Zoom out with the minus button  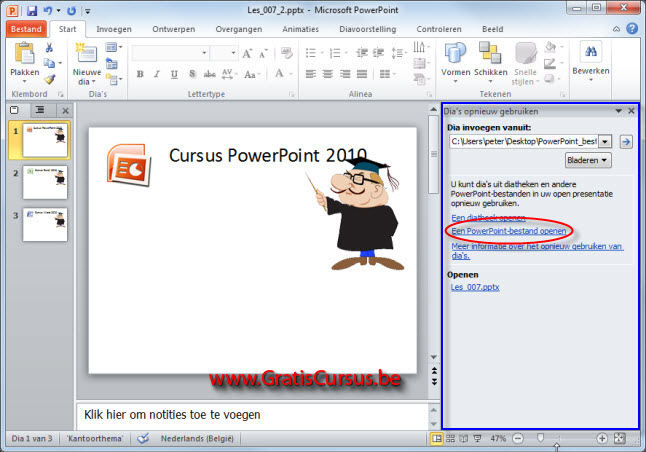coord(518,438)
